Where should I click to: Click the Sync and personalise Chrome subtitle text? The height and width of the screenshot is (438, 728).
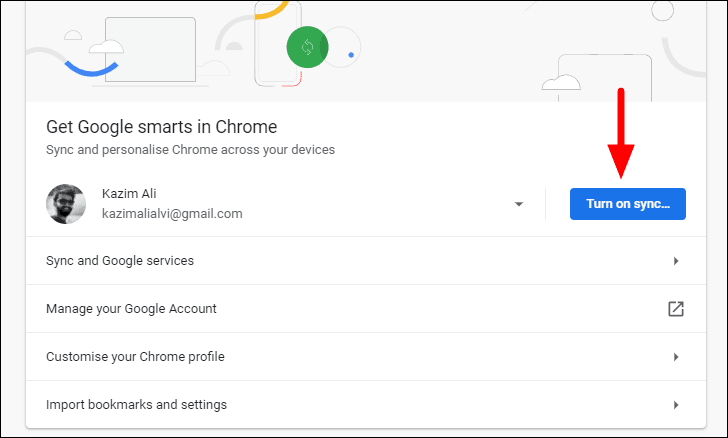click(190, 150)
